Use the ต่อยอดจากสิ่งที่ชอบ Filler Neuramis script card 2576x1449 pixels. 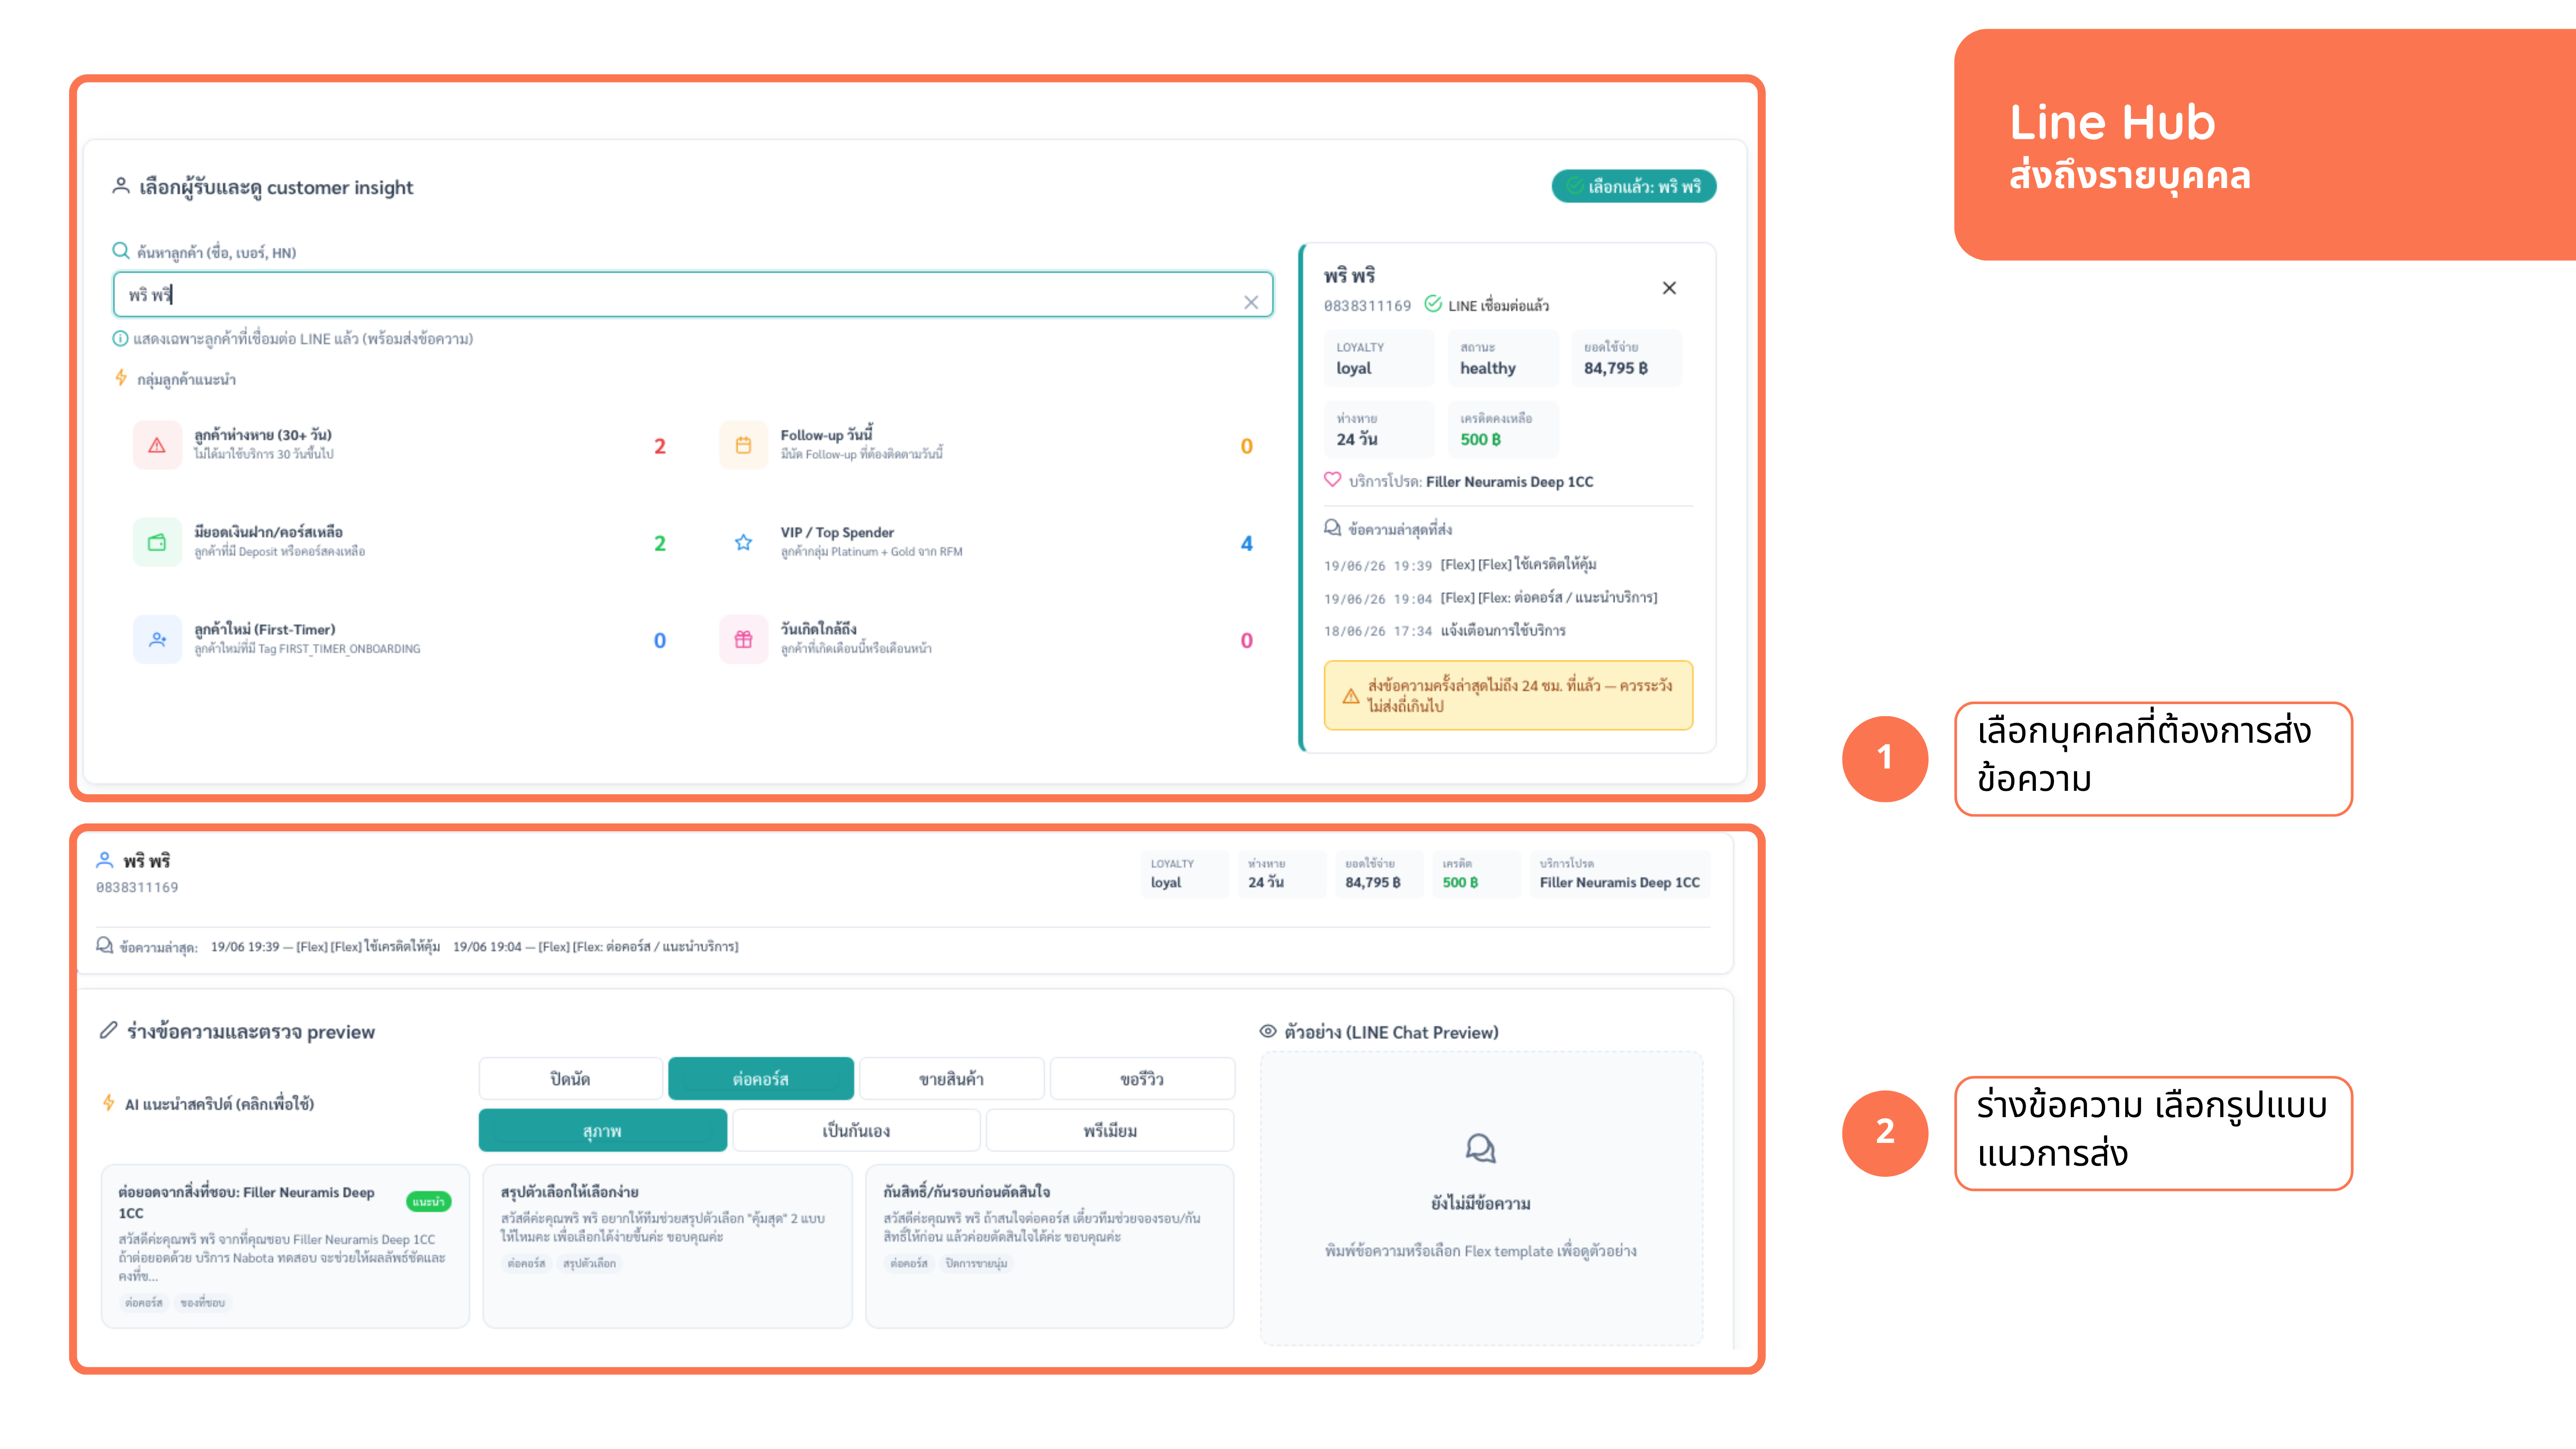pos(285,1246)
